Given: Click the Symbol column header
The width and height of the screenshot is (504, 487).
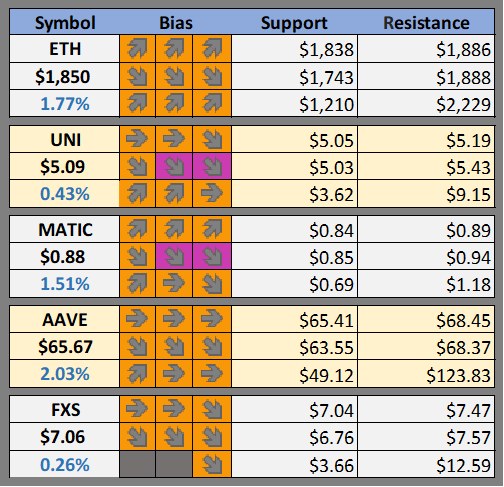Looking at the screenshot, I should tap(65, 23).
